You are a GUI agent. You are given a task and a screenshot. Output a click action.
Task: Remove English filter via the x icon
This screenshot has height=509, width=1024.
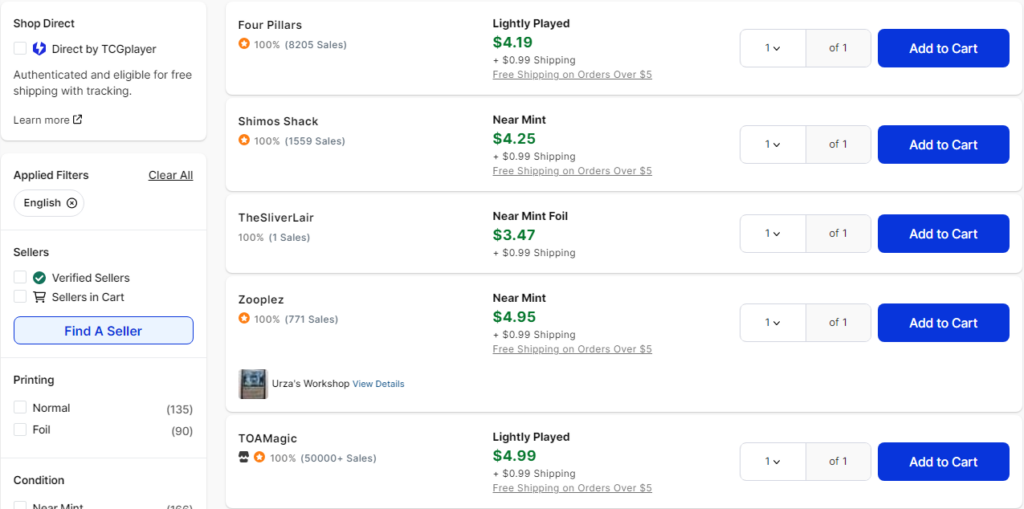[x=72, y=203]
